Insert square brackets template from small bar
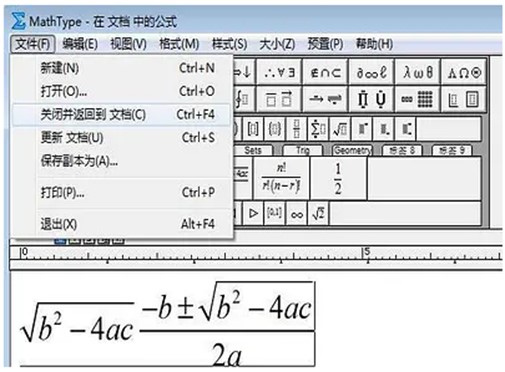 252,129
